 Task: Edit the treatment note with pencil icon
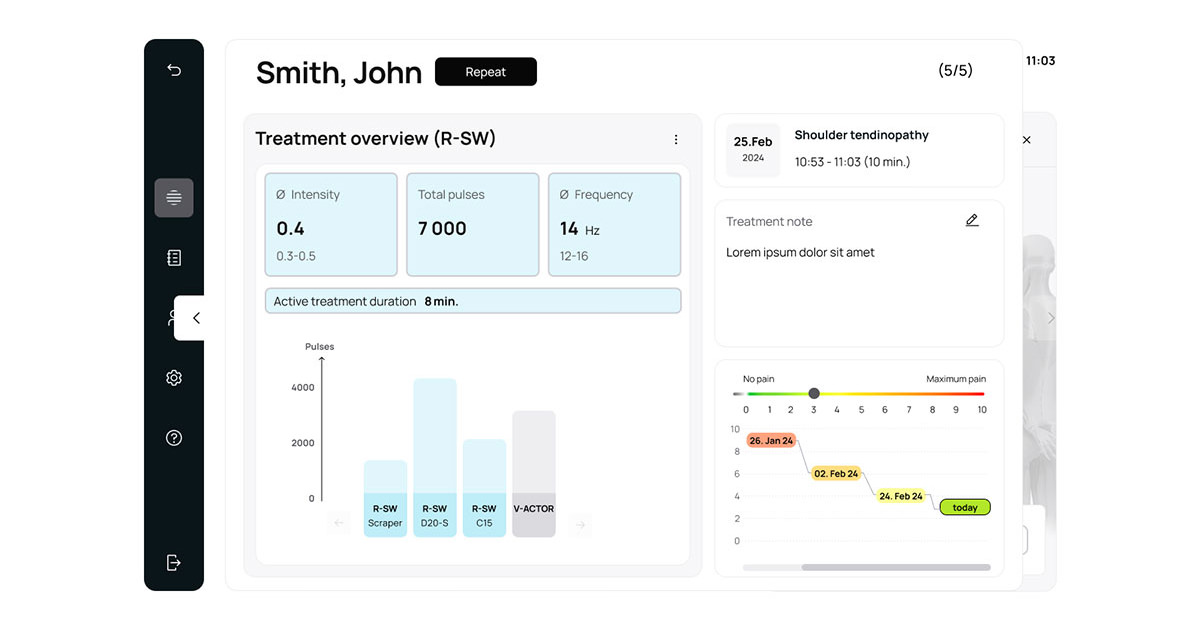click(x=972, y=220)
